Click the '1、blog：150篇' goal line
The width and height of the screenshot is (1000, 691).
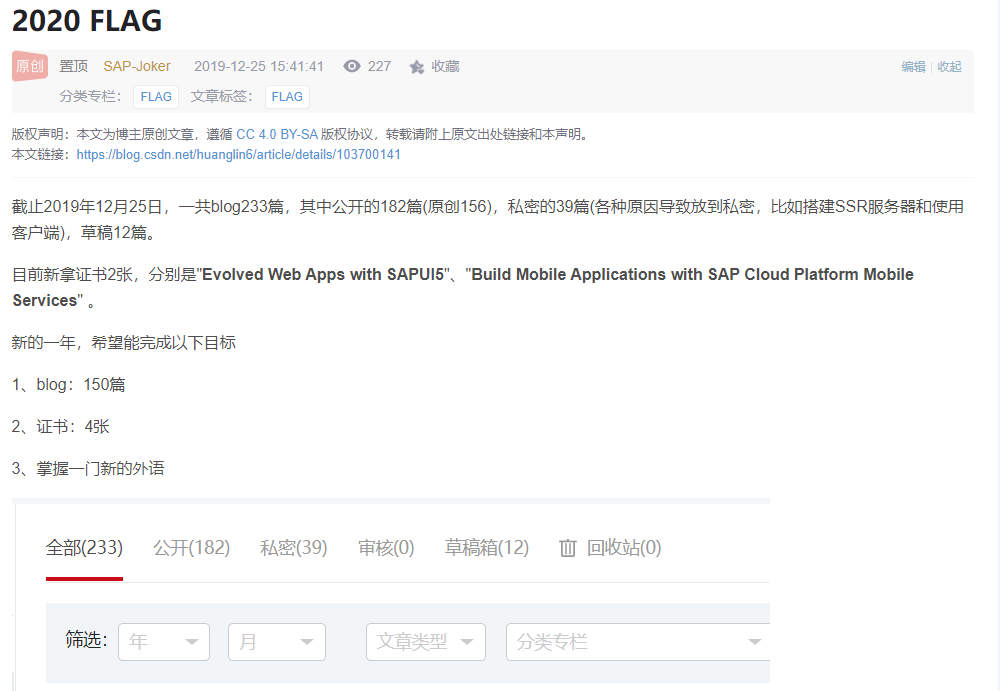(68, 384)
